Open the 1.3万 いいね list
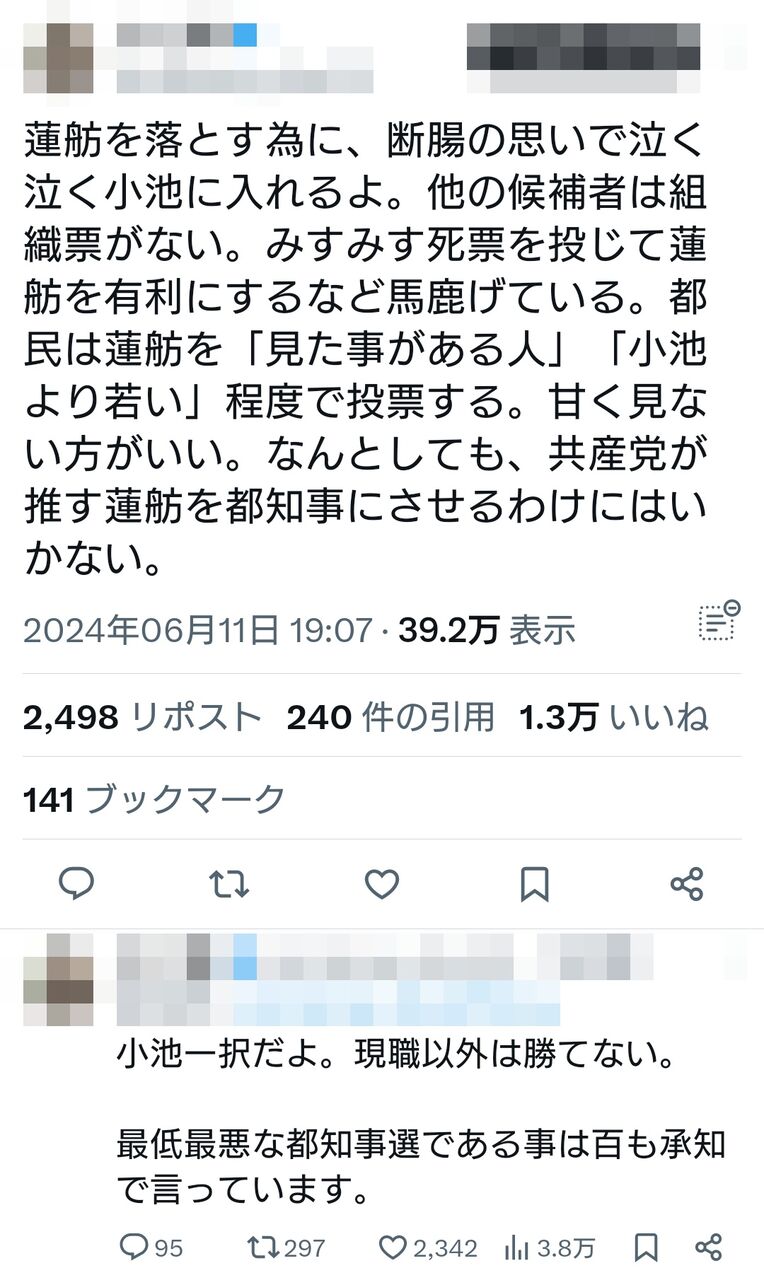This screenshot has width=764, height=1280. point(614,717)
